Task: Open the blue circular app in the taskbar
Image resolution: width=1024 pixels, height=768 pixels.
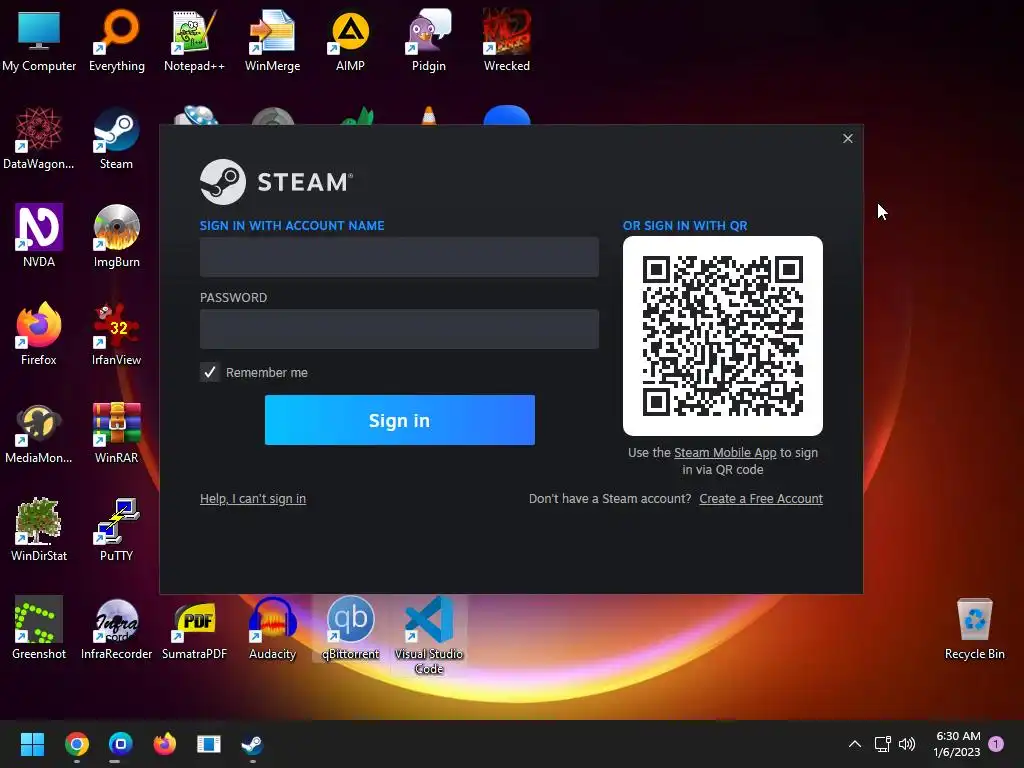Action: pyautogui.click(x=120, y=744)
